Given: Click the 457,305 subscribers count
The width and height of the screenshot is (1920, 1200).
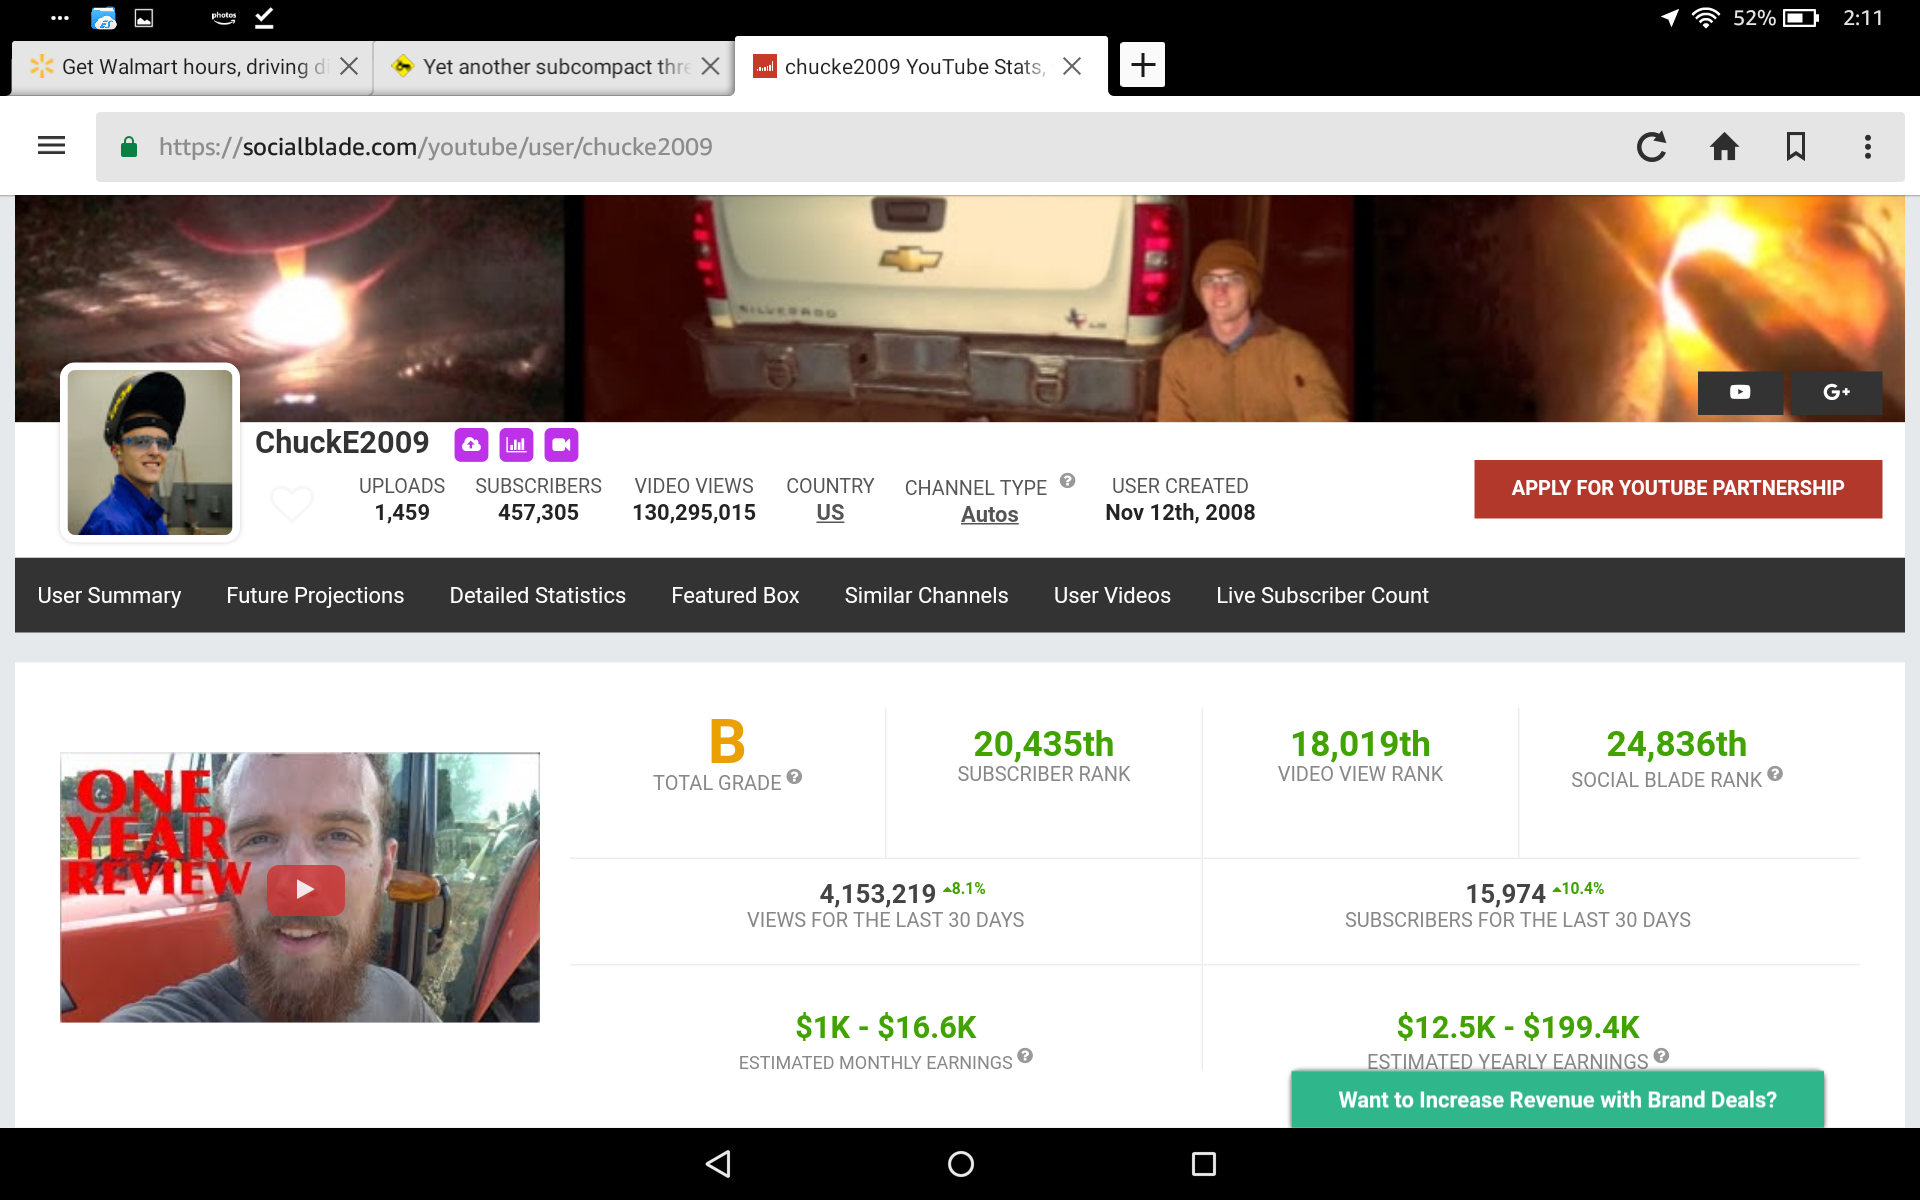Looking at the screenshot, I should pos(538,513).
